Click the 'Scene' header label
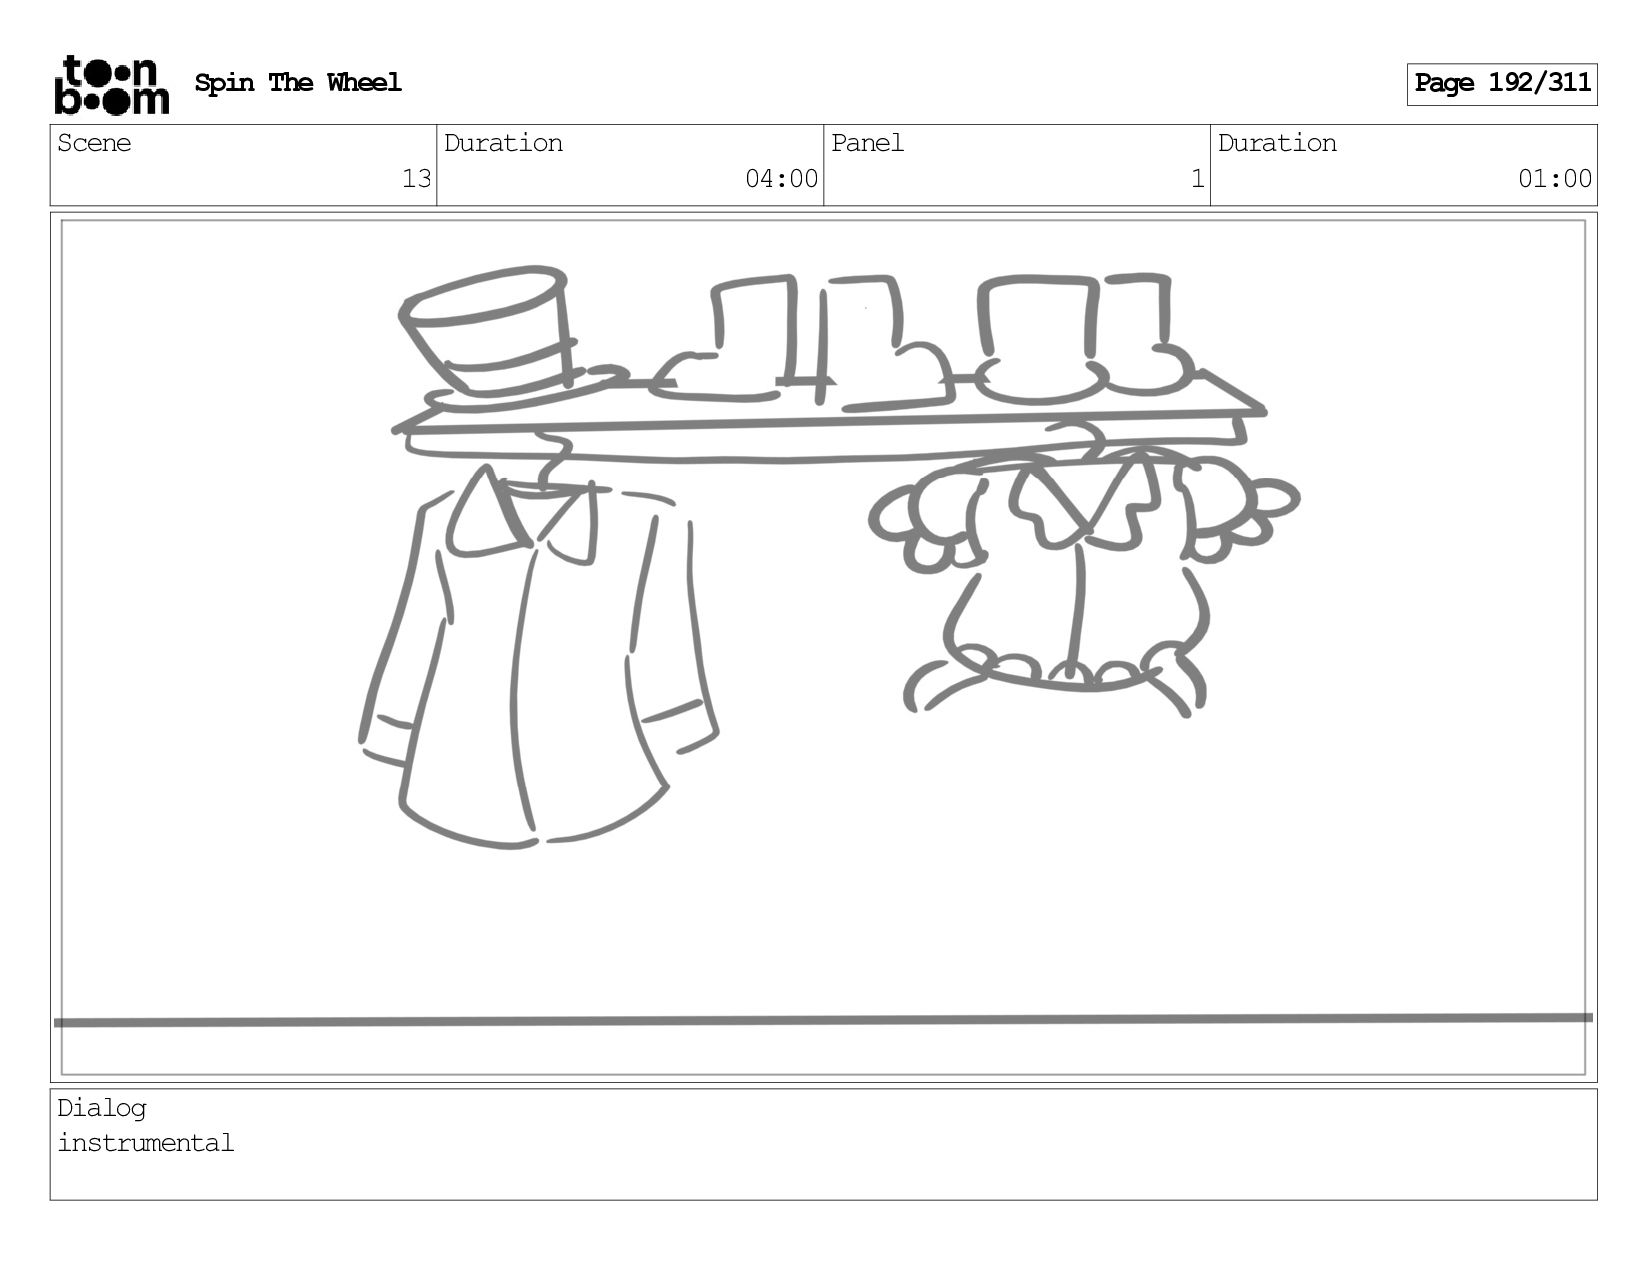 click(94, 143)
